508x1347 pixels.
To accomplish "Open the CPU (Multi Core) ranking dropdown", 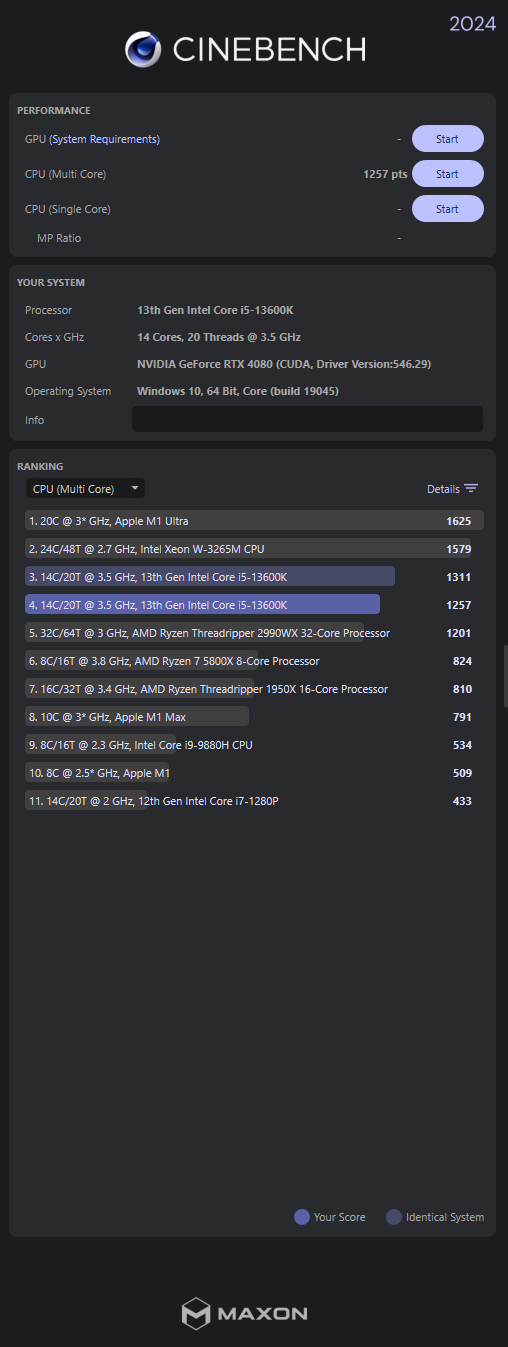I will pos(85,489).
